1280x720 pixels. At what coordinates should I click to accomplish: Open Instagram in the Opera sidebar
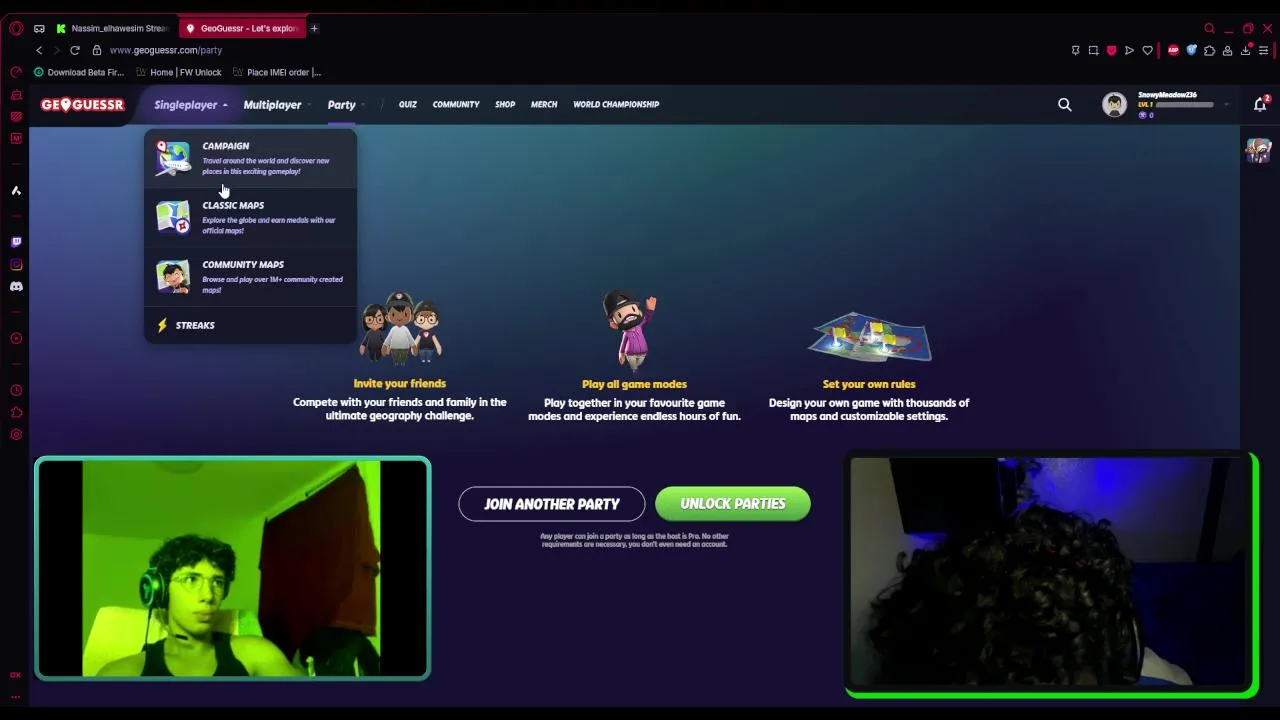coord(16,264)
